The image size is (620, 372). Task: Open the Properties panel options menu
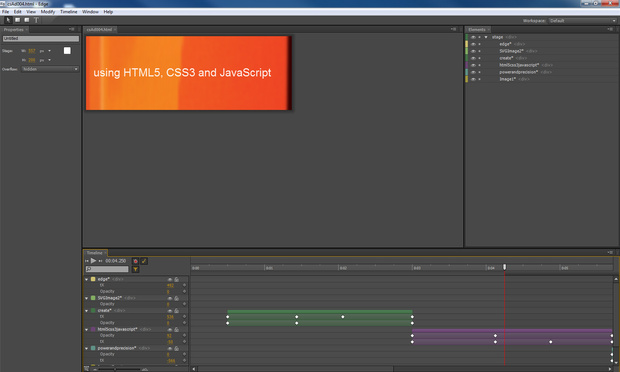72,29
